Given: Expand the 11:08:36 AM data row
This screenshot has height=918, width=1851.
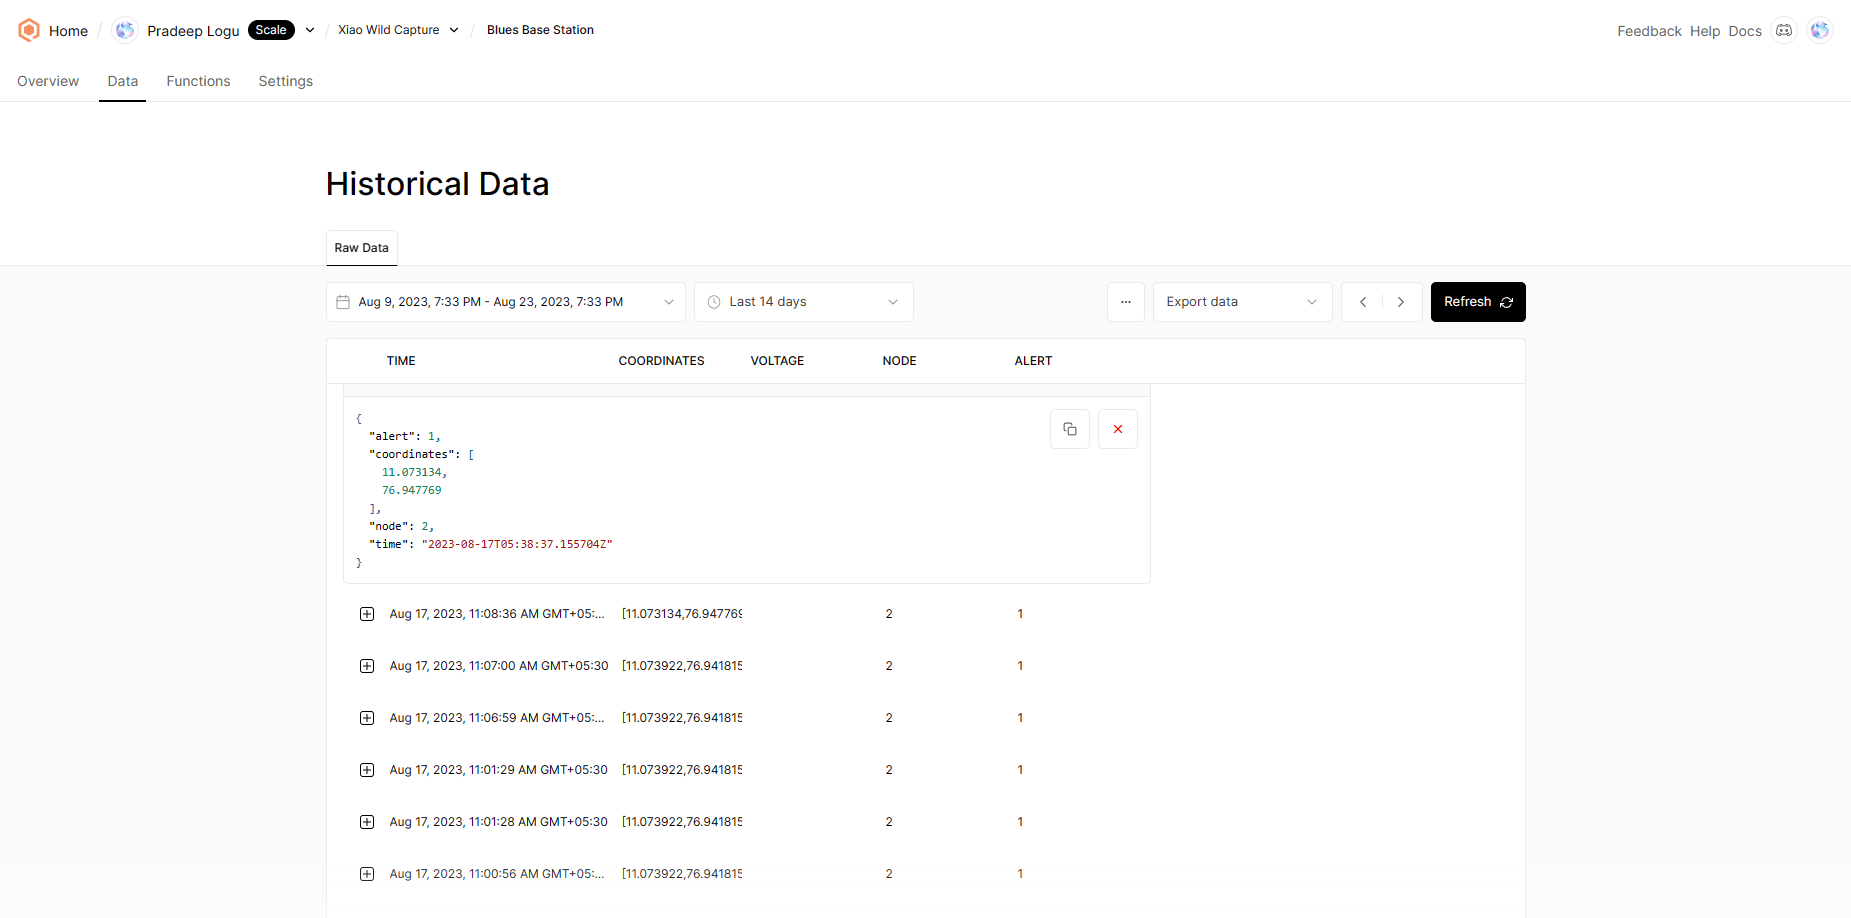Looking at the screenshot, I should click(x=367, y=614).
